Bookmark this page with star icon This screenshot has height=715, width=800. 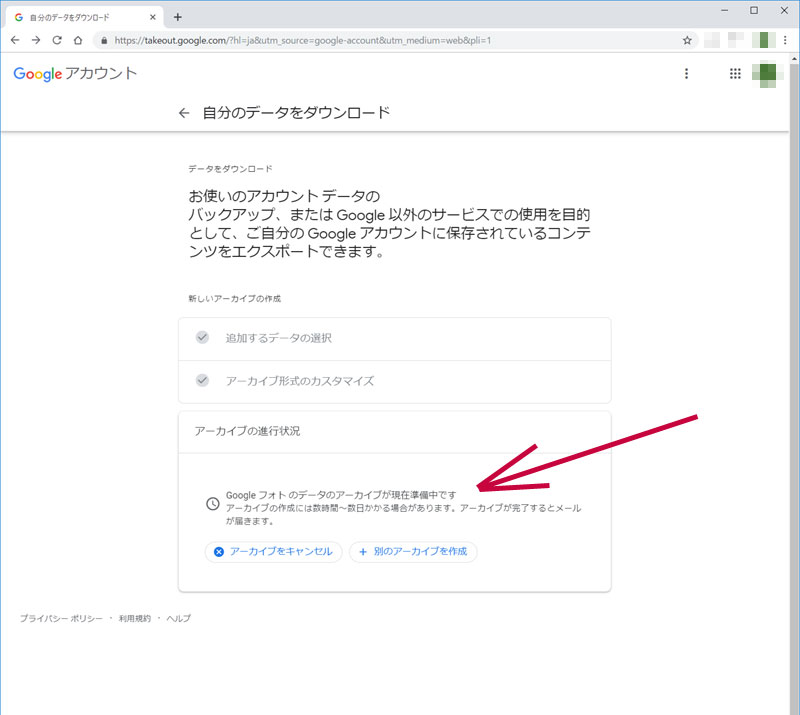[x=687, y=40]
